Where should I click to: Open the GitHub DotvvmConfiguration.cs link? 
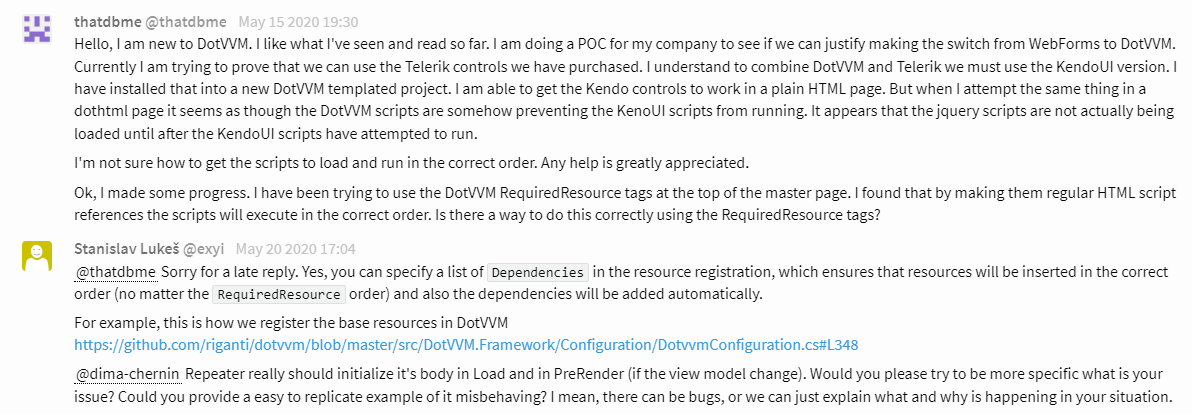(x=466, y=345)
